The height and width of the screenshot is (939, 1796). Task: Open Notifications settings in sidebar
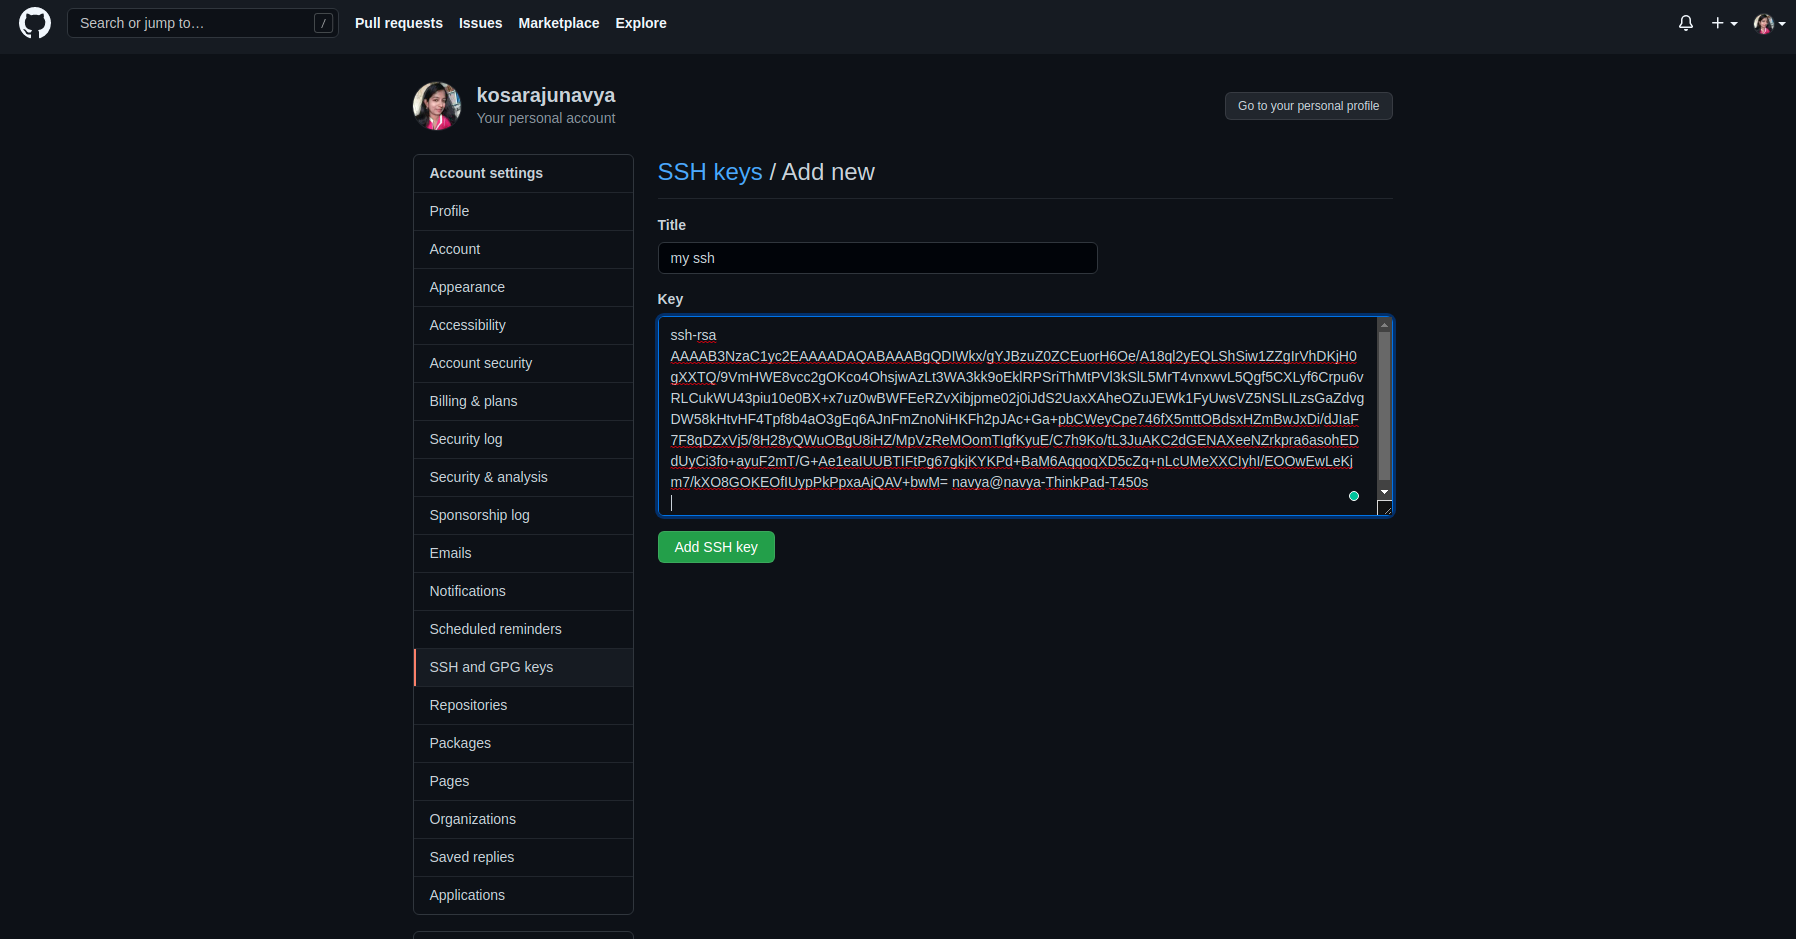[x=523, y=591]
